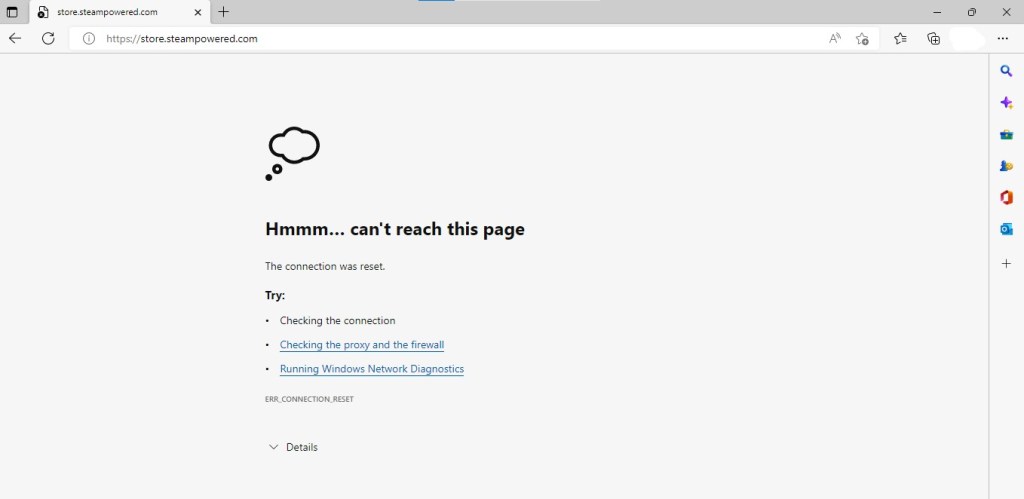Go back using the browser back arrow
The height and width of the screenshot is (499, 1024).
(x=15, y=38)
